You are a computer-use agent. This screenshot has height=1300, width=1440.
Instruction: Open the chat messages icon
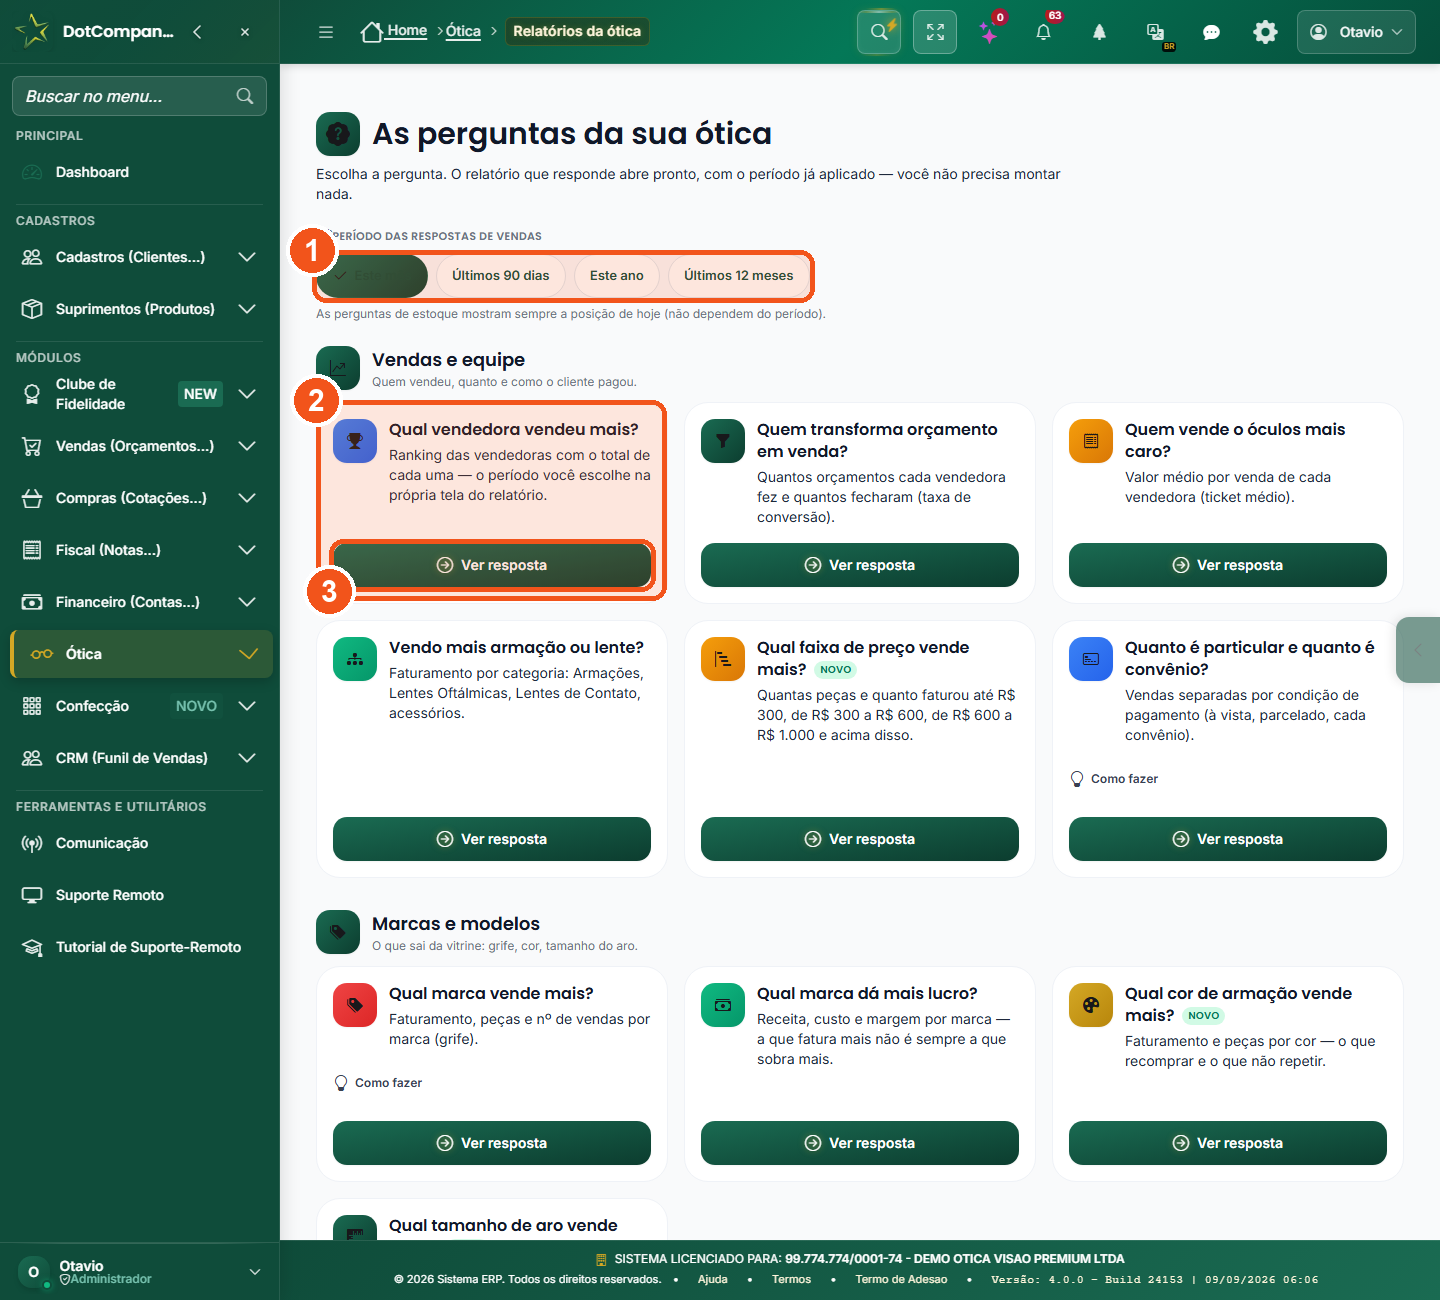click(x=1211, y=32)
